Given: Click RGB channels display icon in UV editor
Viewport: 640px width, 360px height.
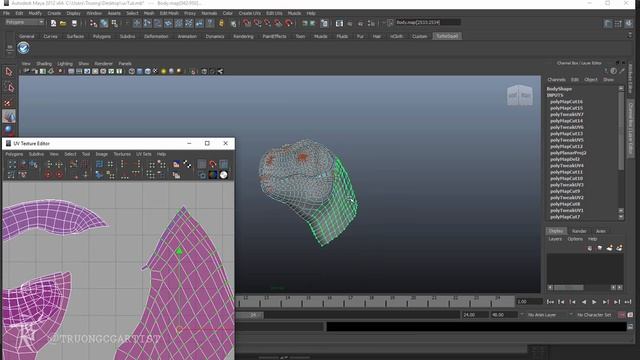Looking at the screenshot, I should click(x=213, y=175).
